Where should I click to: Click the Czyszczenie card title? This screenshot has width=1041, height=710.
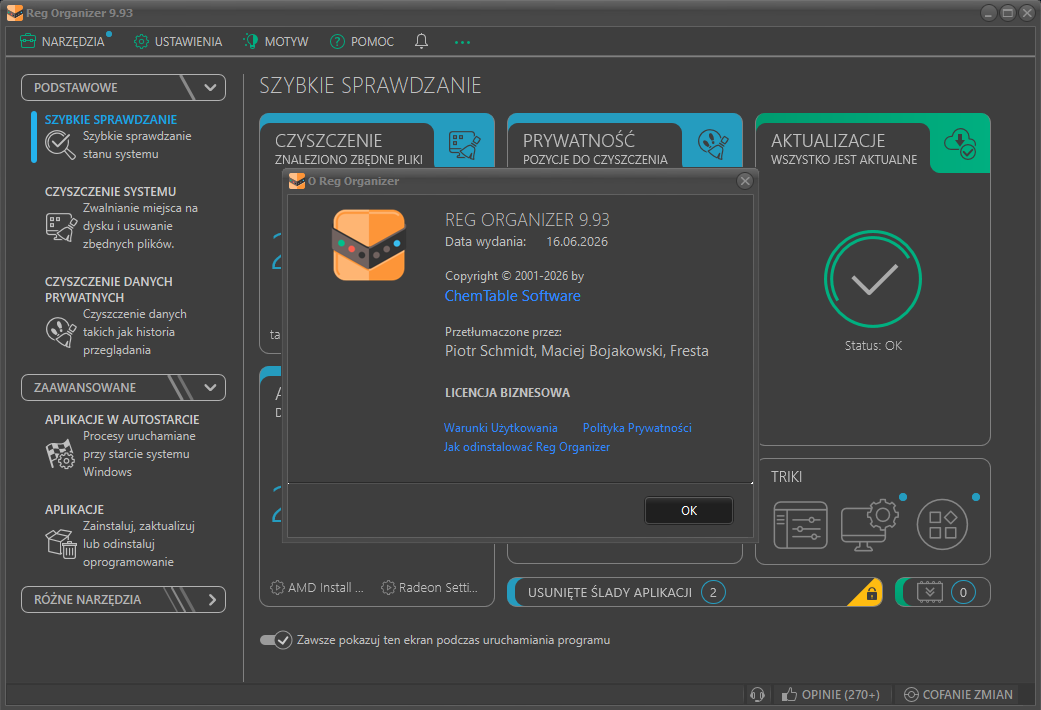click(329, 141)
